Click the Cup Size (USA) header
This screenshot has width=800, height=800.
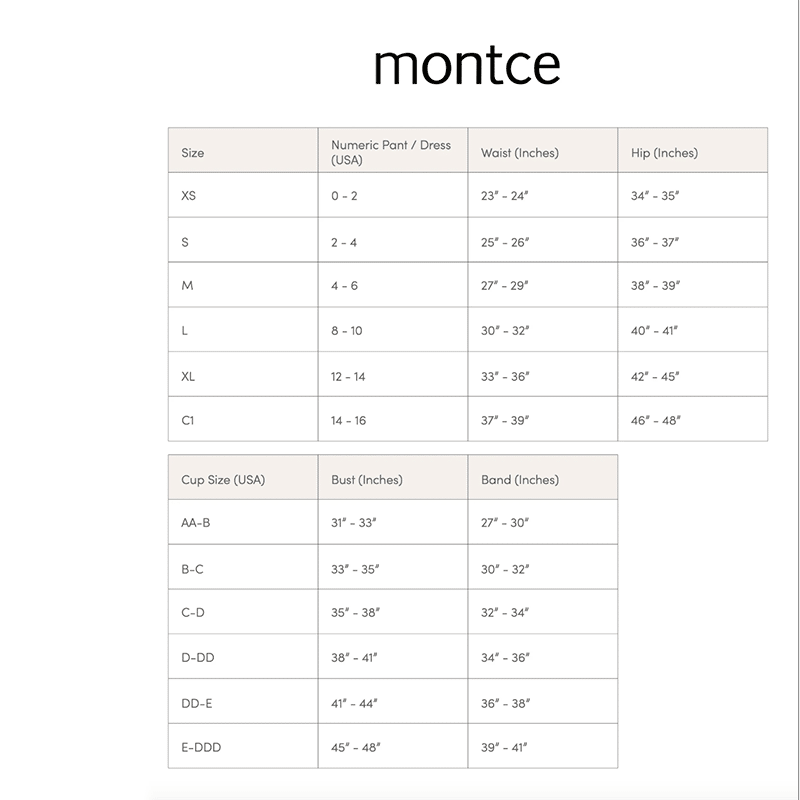(223, 480)
